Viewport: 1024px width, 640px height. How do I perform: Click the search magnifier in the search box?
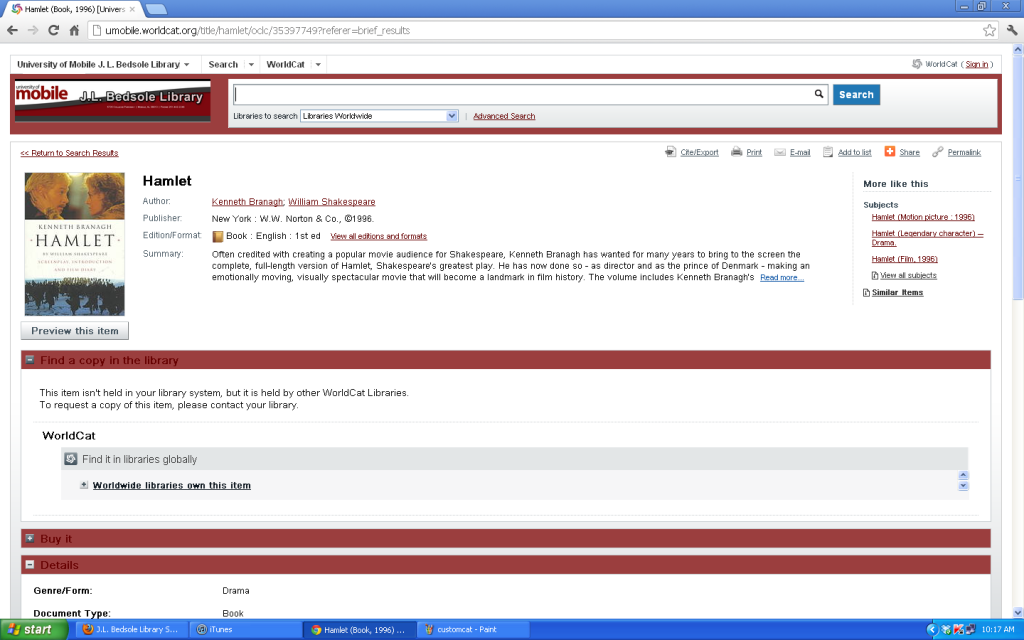(x=818, y=94)
